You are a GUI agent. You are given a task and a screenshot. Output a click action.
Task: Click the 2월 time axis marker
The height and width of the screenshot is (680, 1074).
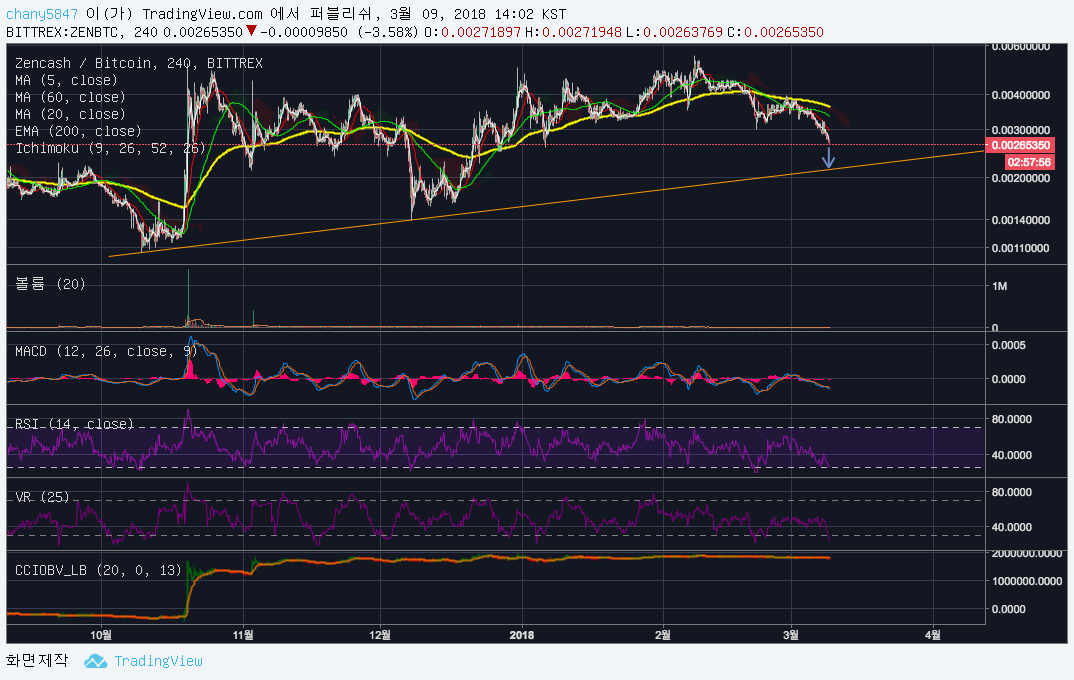tap(662, 635)
